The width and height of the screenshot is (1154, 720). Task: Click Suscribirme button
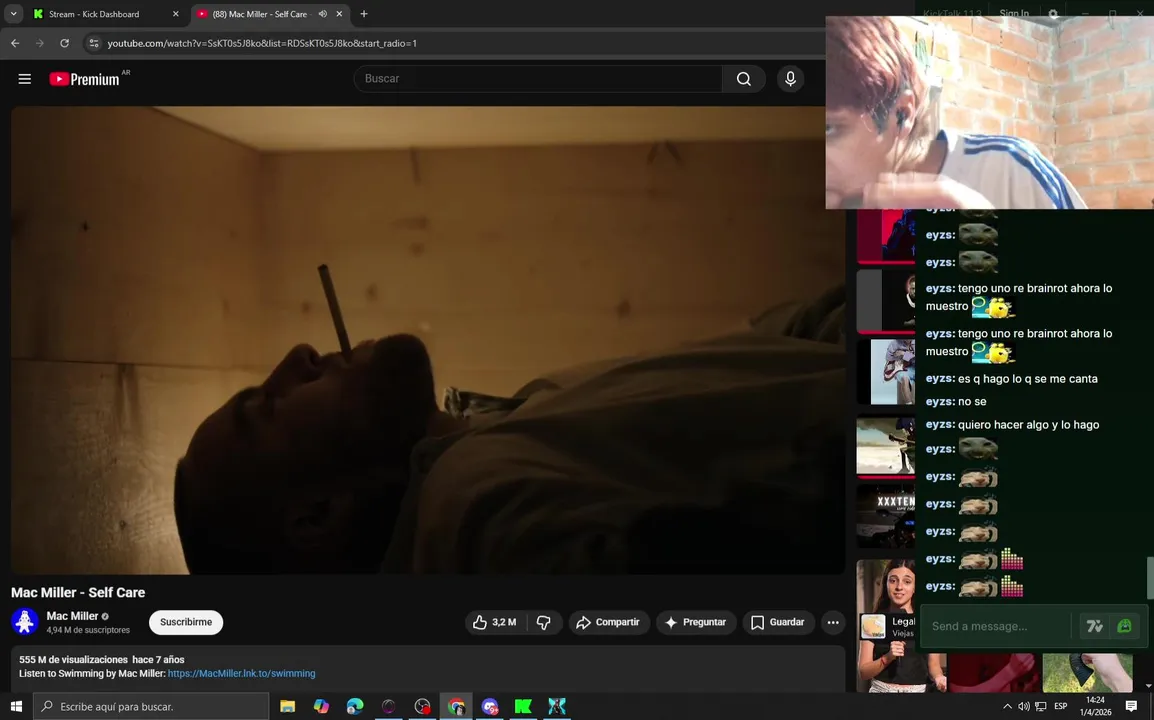pyautogui.click(x=186, y=622)
